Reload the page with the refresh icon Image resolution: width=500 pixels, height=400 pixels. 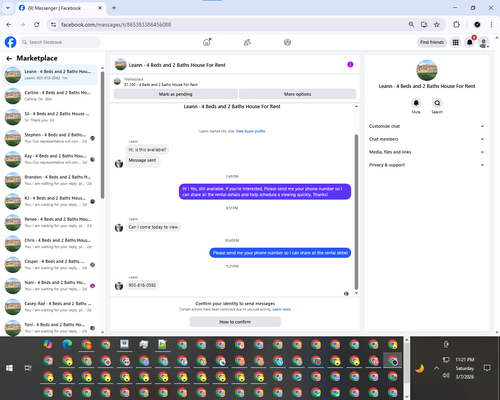(x=37, y=25)
